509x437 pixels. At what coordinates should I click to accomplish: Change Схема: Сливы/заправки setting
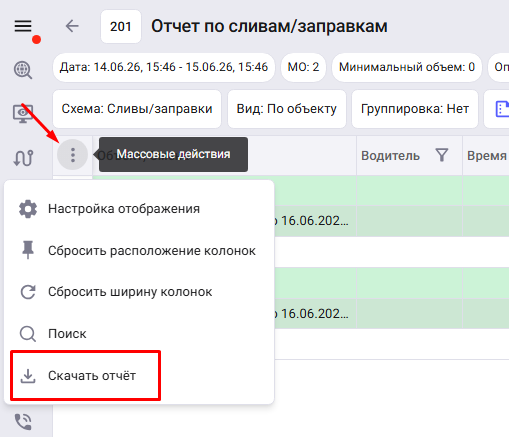(137, 109)
